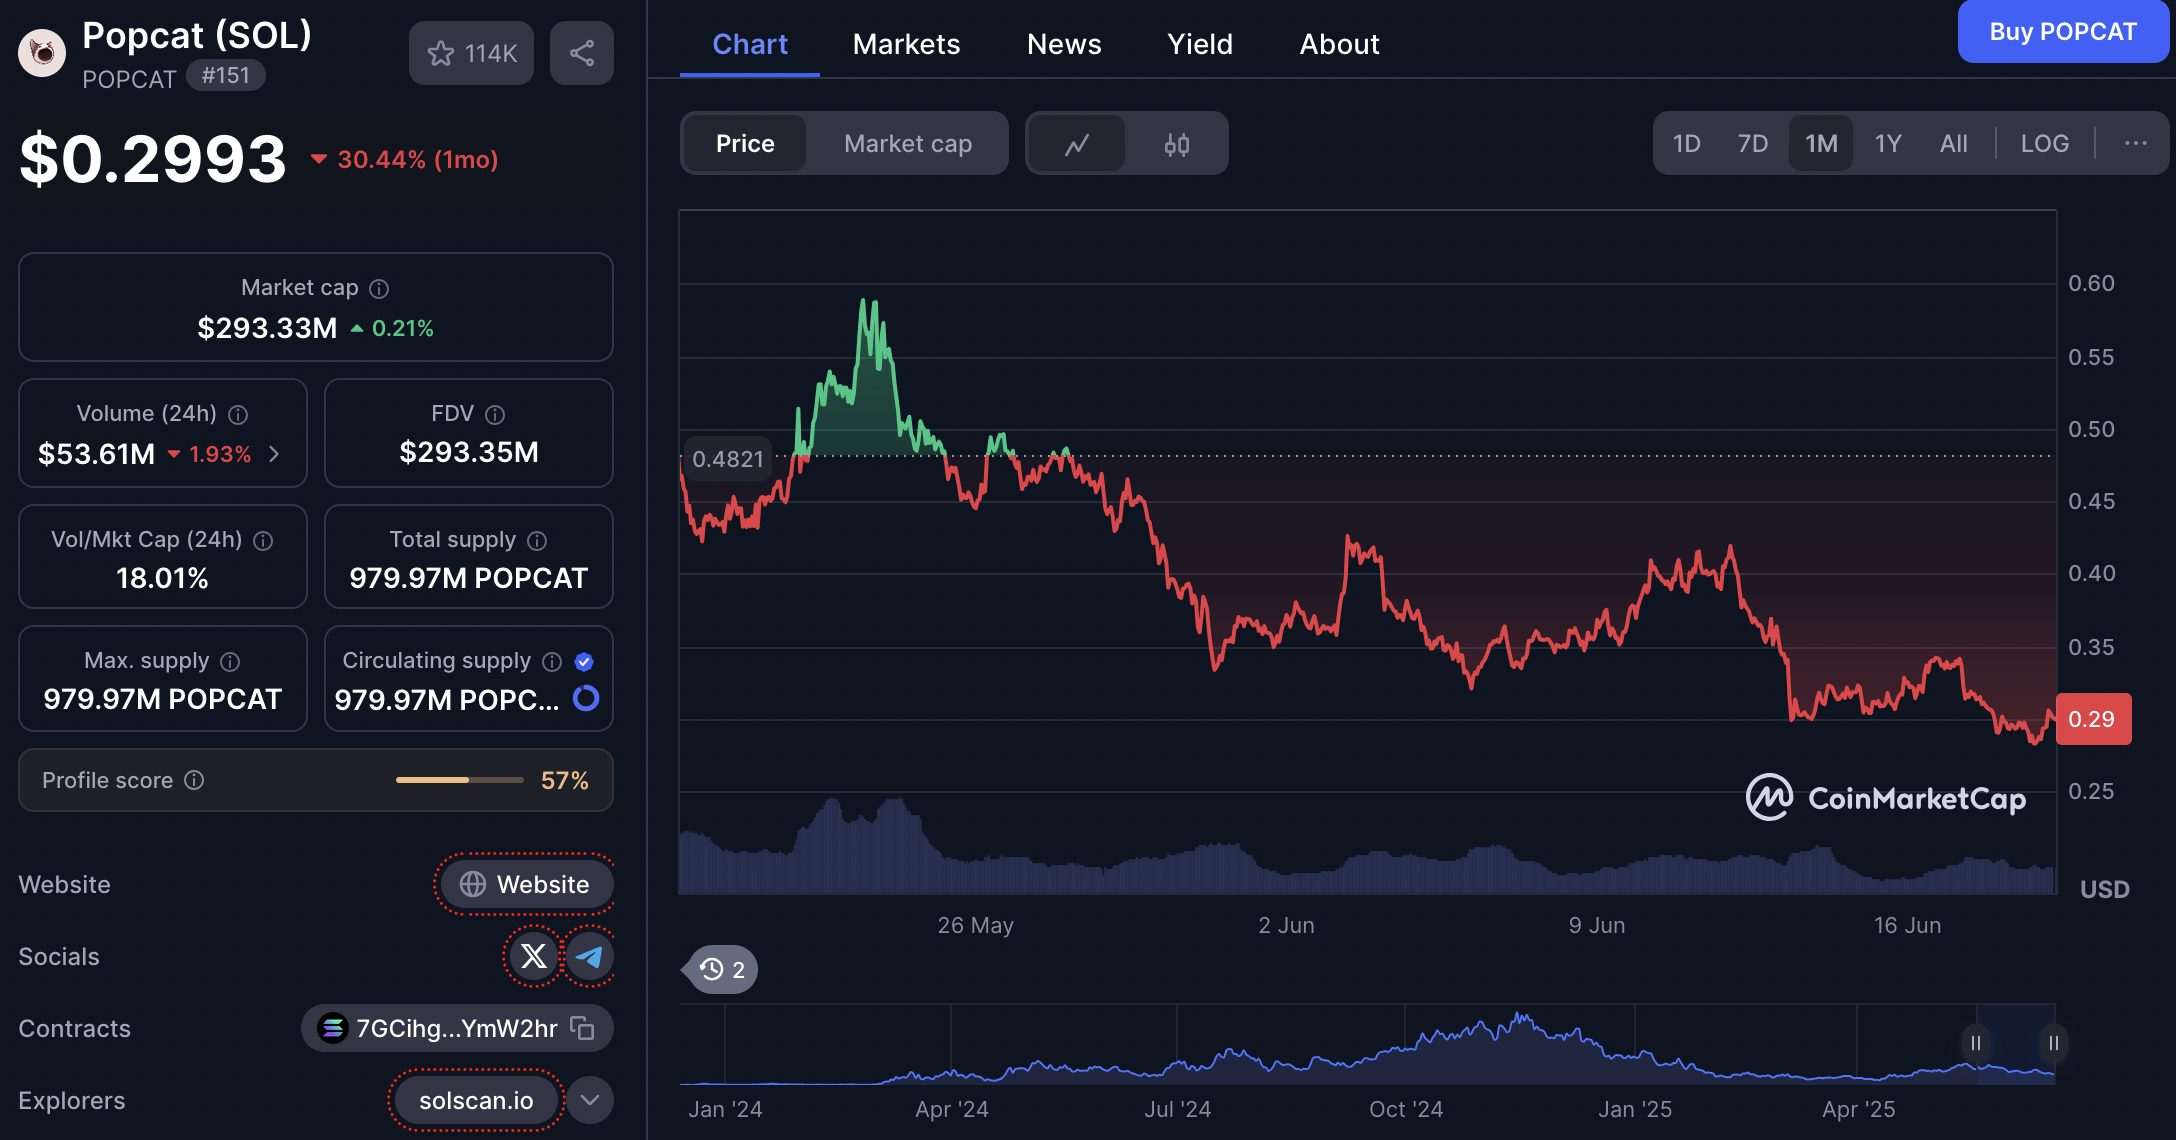Screen dimensions: 2176x1140
Task: Show Profile score info icon
Action: click(195, 780)
